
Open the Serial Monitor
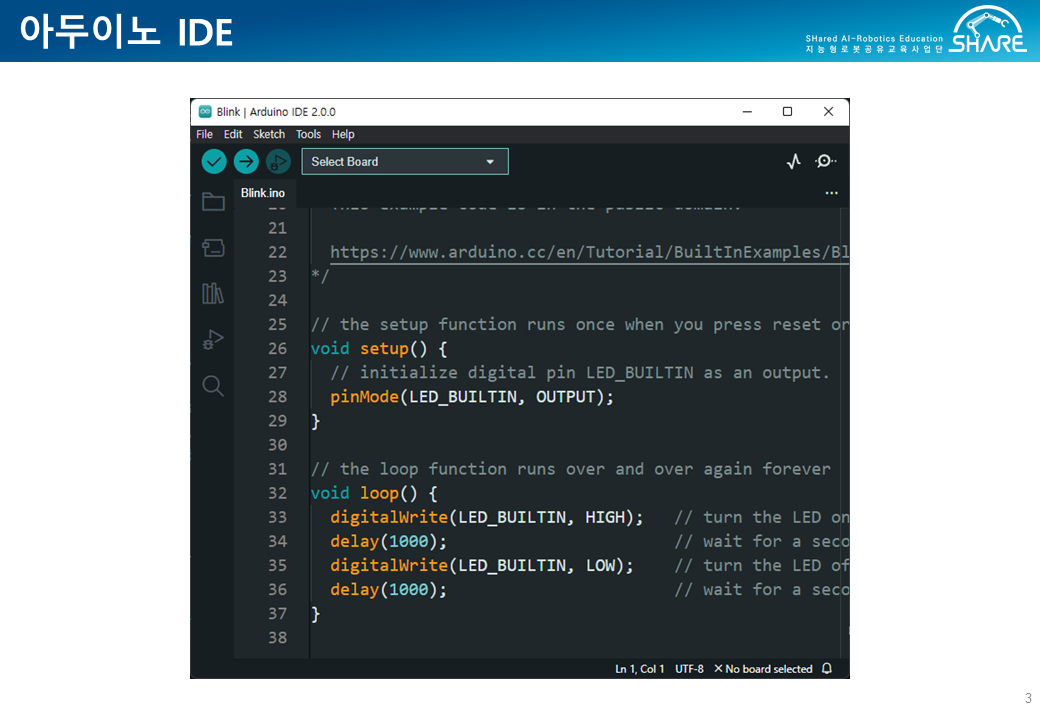825,161
